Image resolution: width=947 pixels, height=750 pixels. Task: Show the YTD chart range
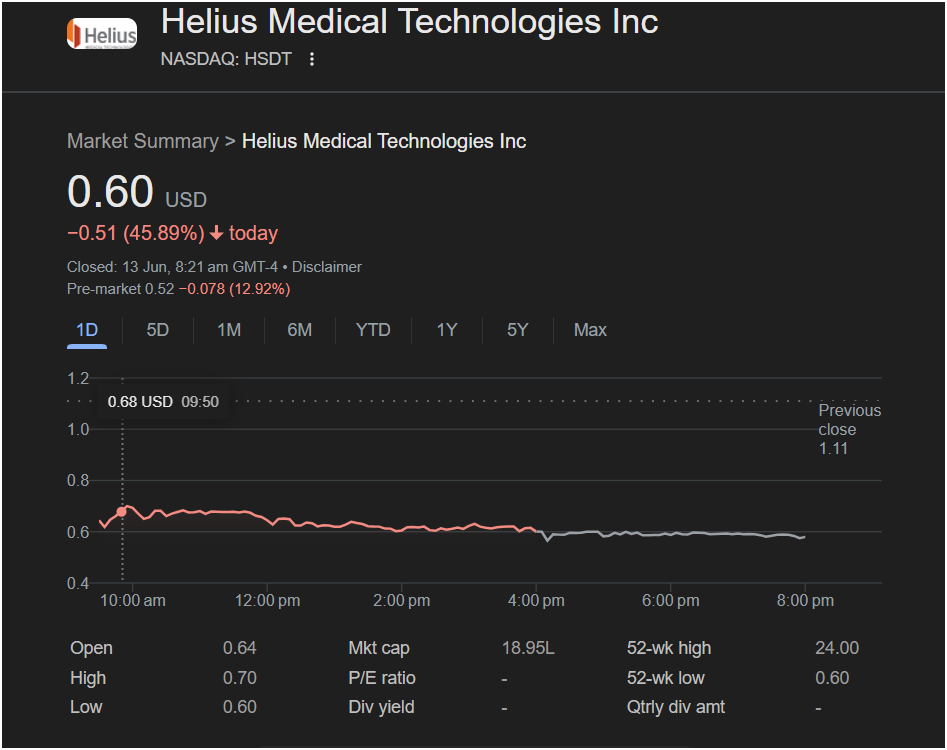point(373,330)
